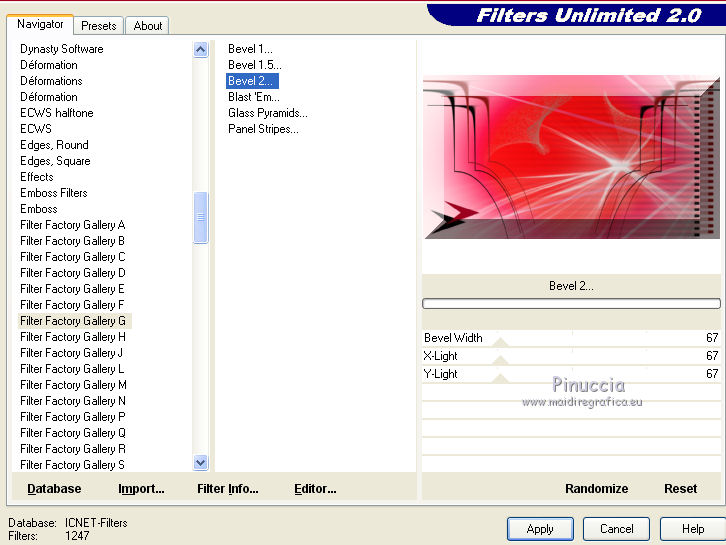Viewport: 726px width, 545px height.
Task: Click the category list scroll down arrow
Action: (x=200, y=462)
